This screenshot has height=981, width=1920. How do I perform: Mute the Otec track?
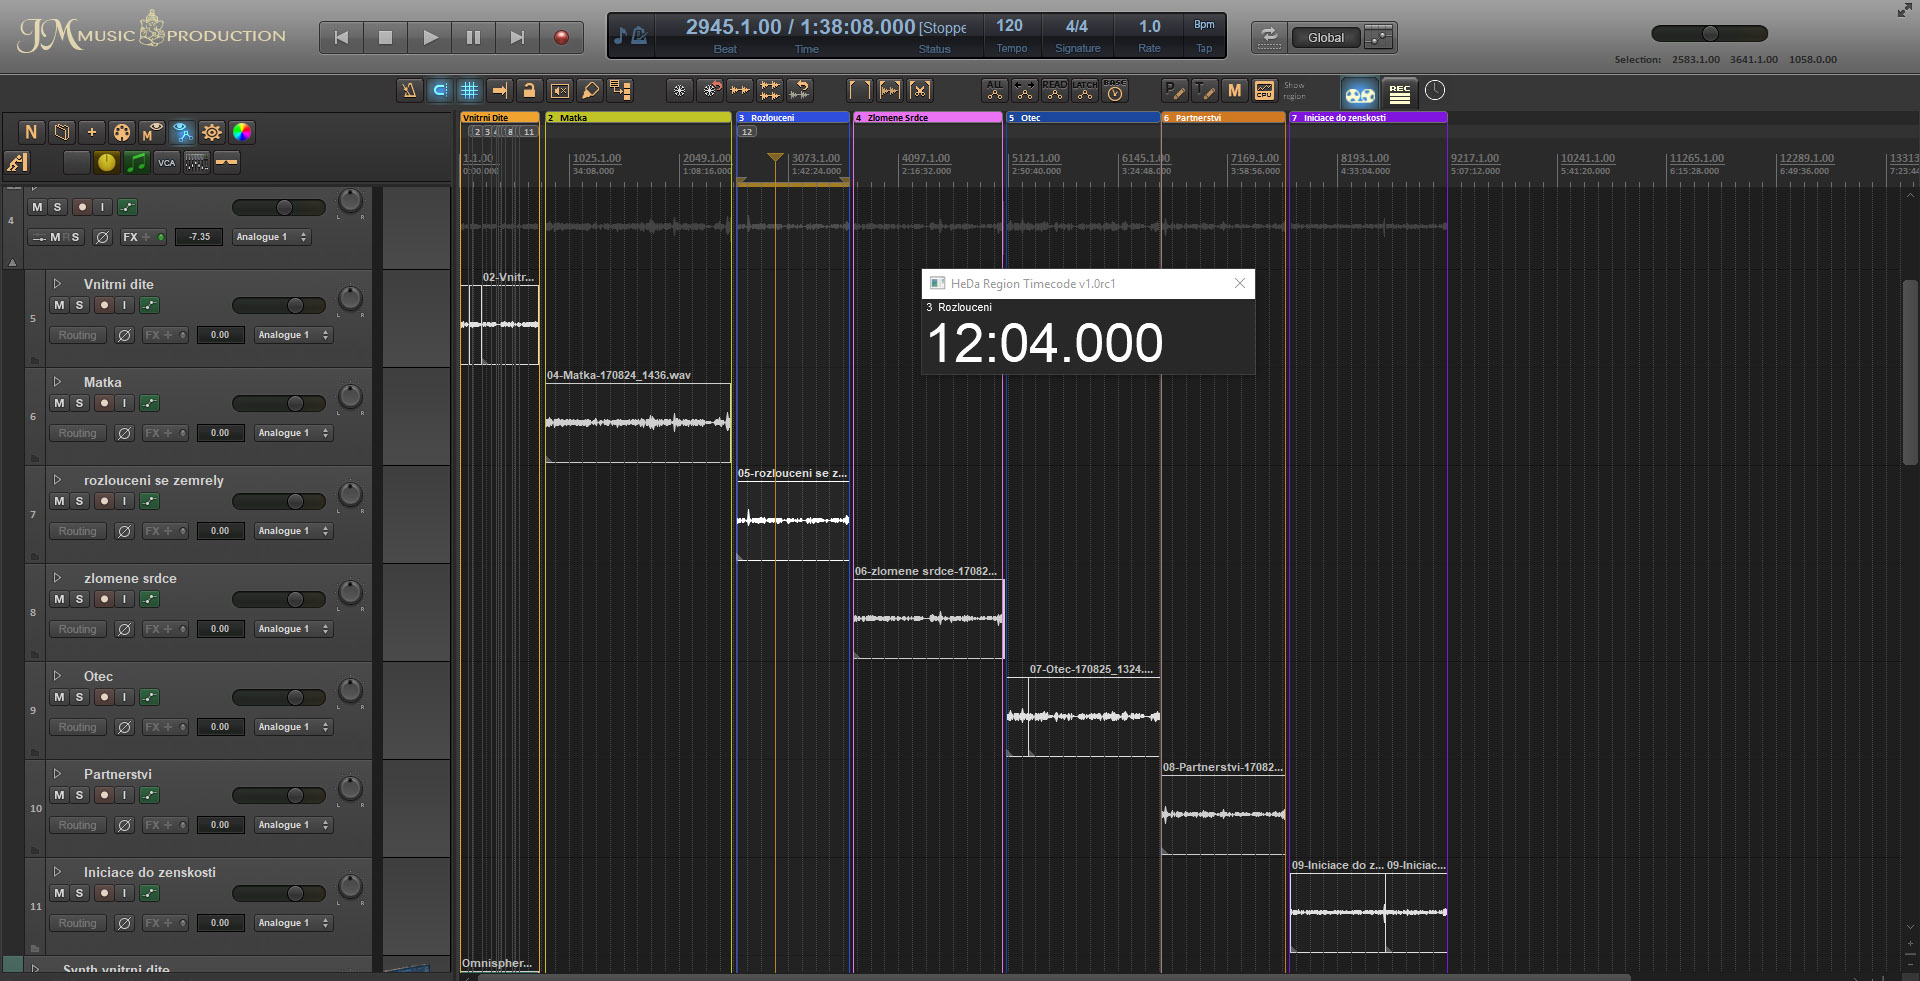pos(59,697)
